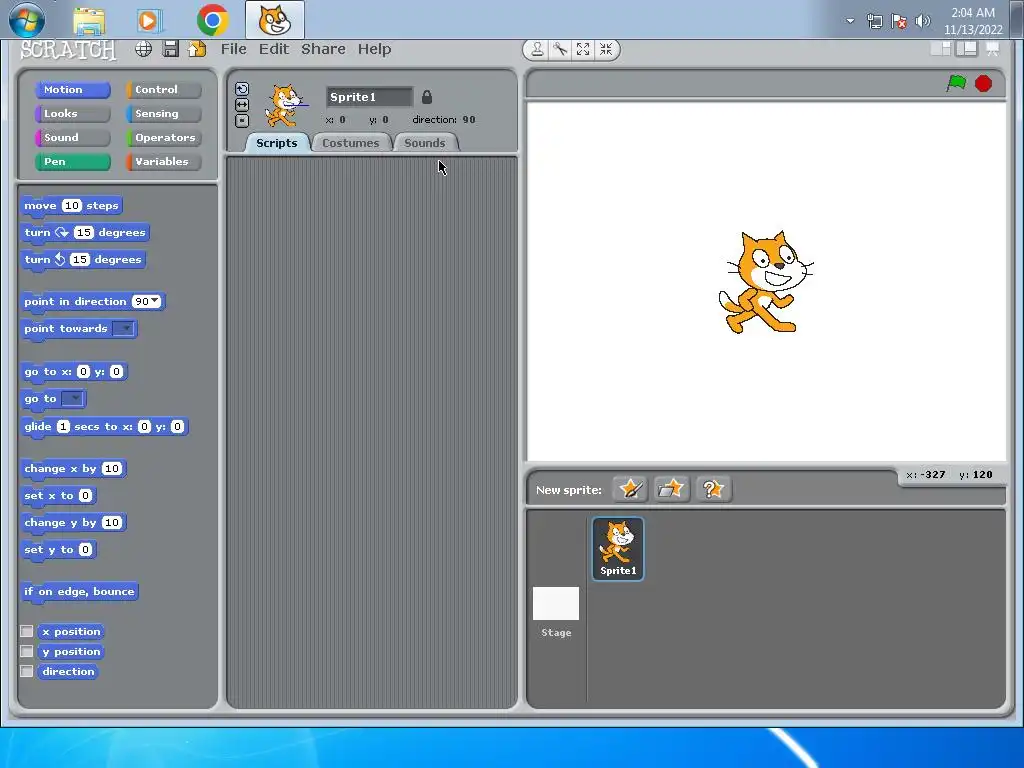The width and height of the screenshot is (1024, 768).
Task: Open Windows Explorer from the taskbar
Action: tap(89, 21)
